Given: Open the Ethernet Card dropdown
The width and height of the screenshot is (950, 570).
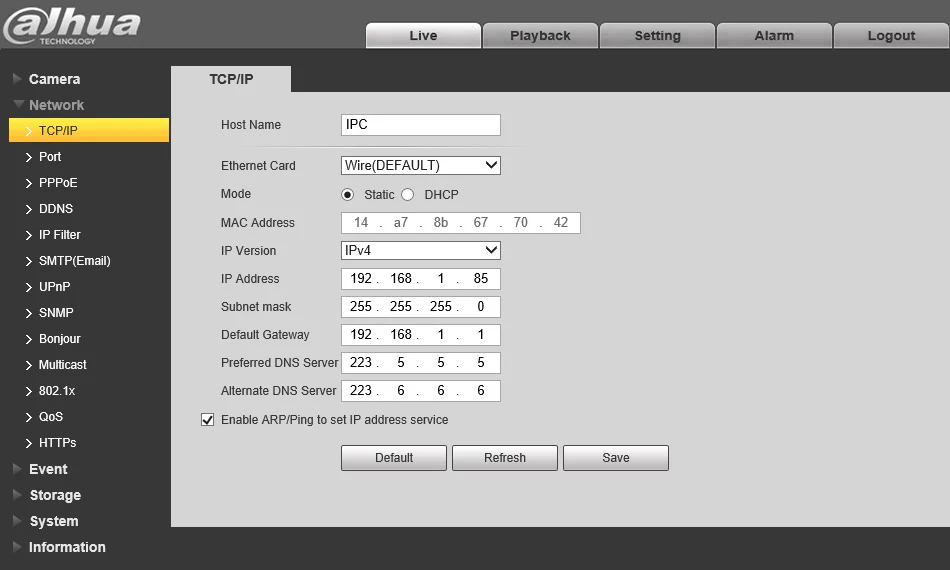Looking at the screenshot, I should pyautogui.click(x=420, y=165).
